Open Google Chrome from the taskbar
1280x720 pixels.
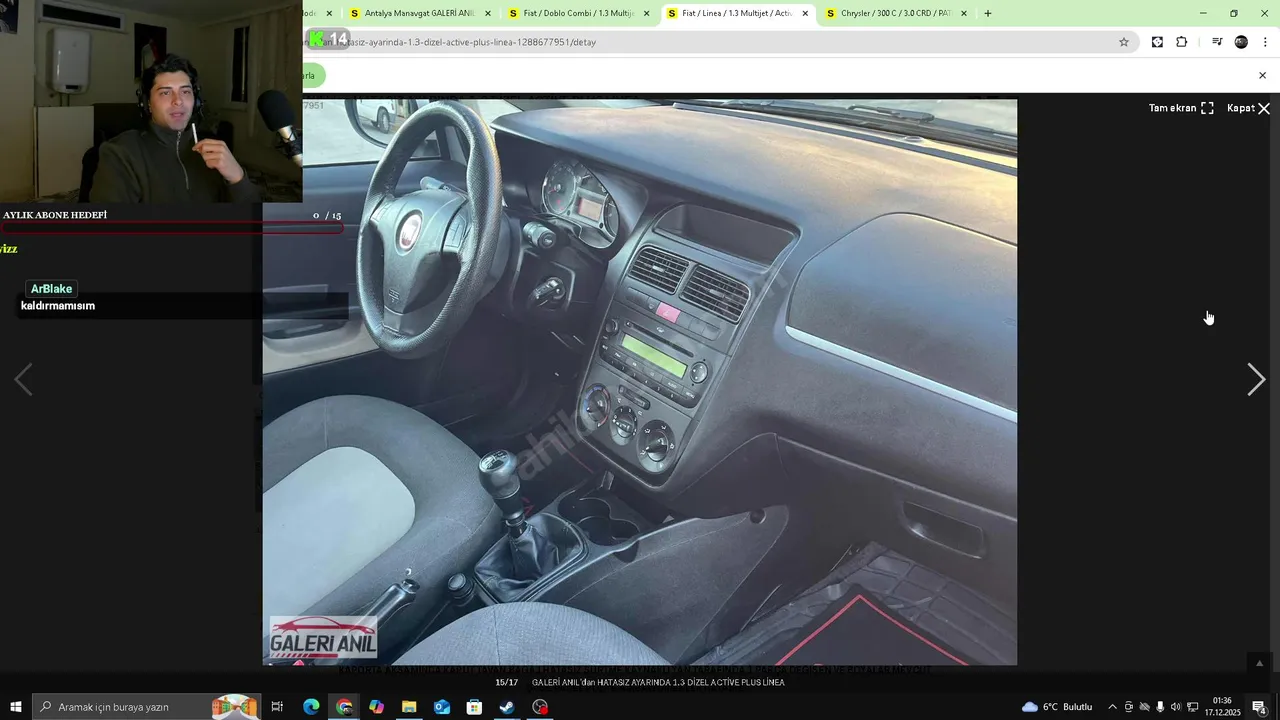[x=344, y=707]
